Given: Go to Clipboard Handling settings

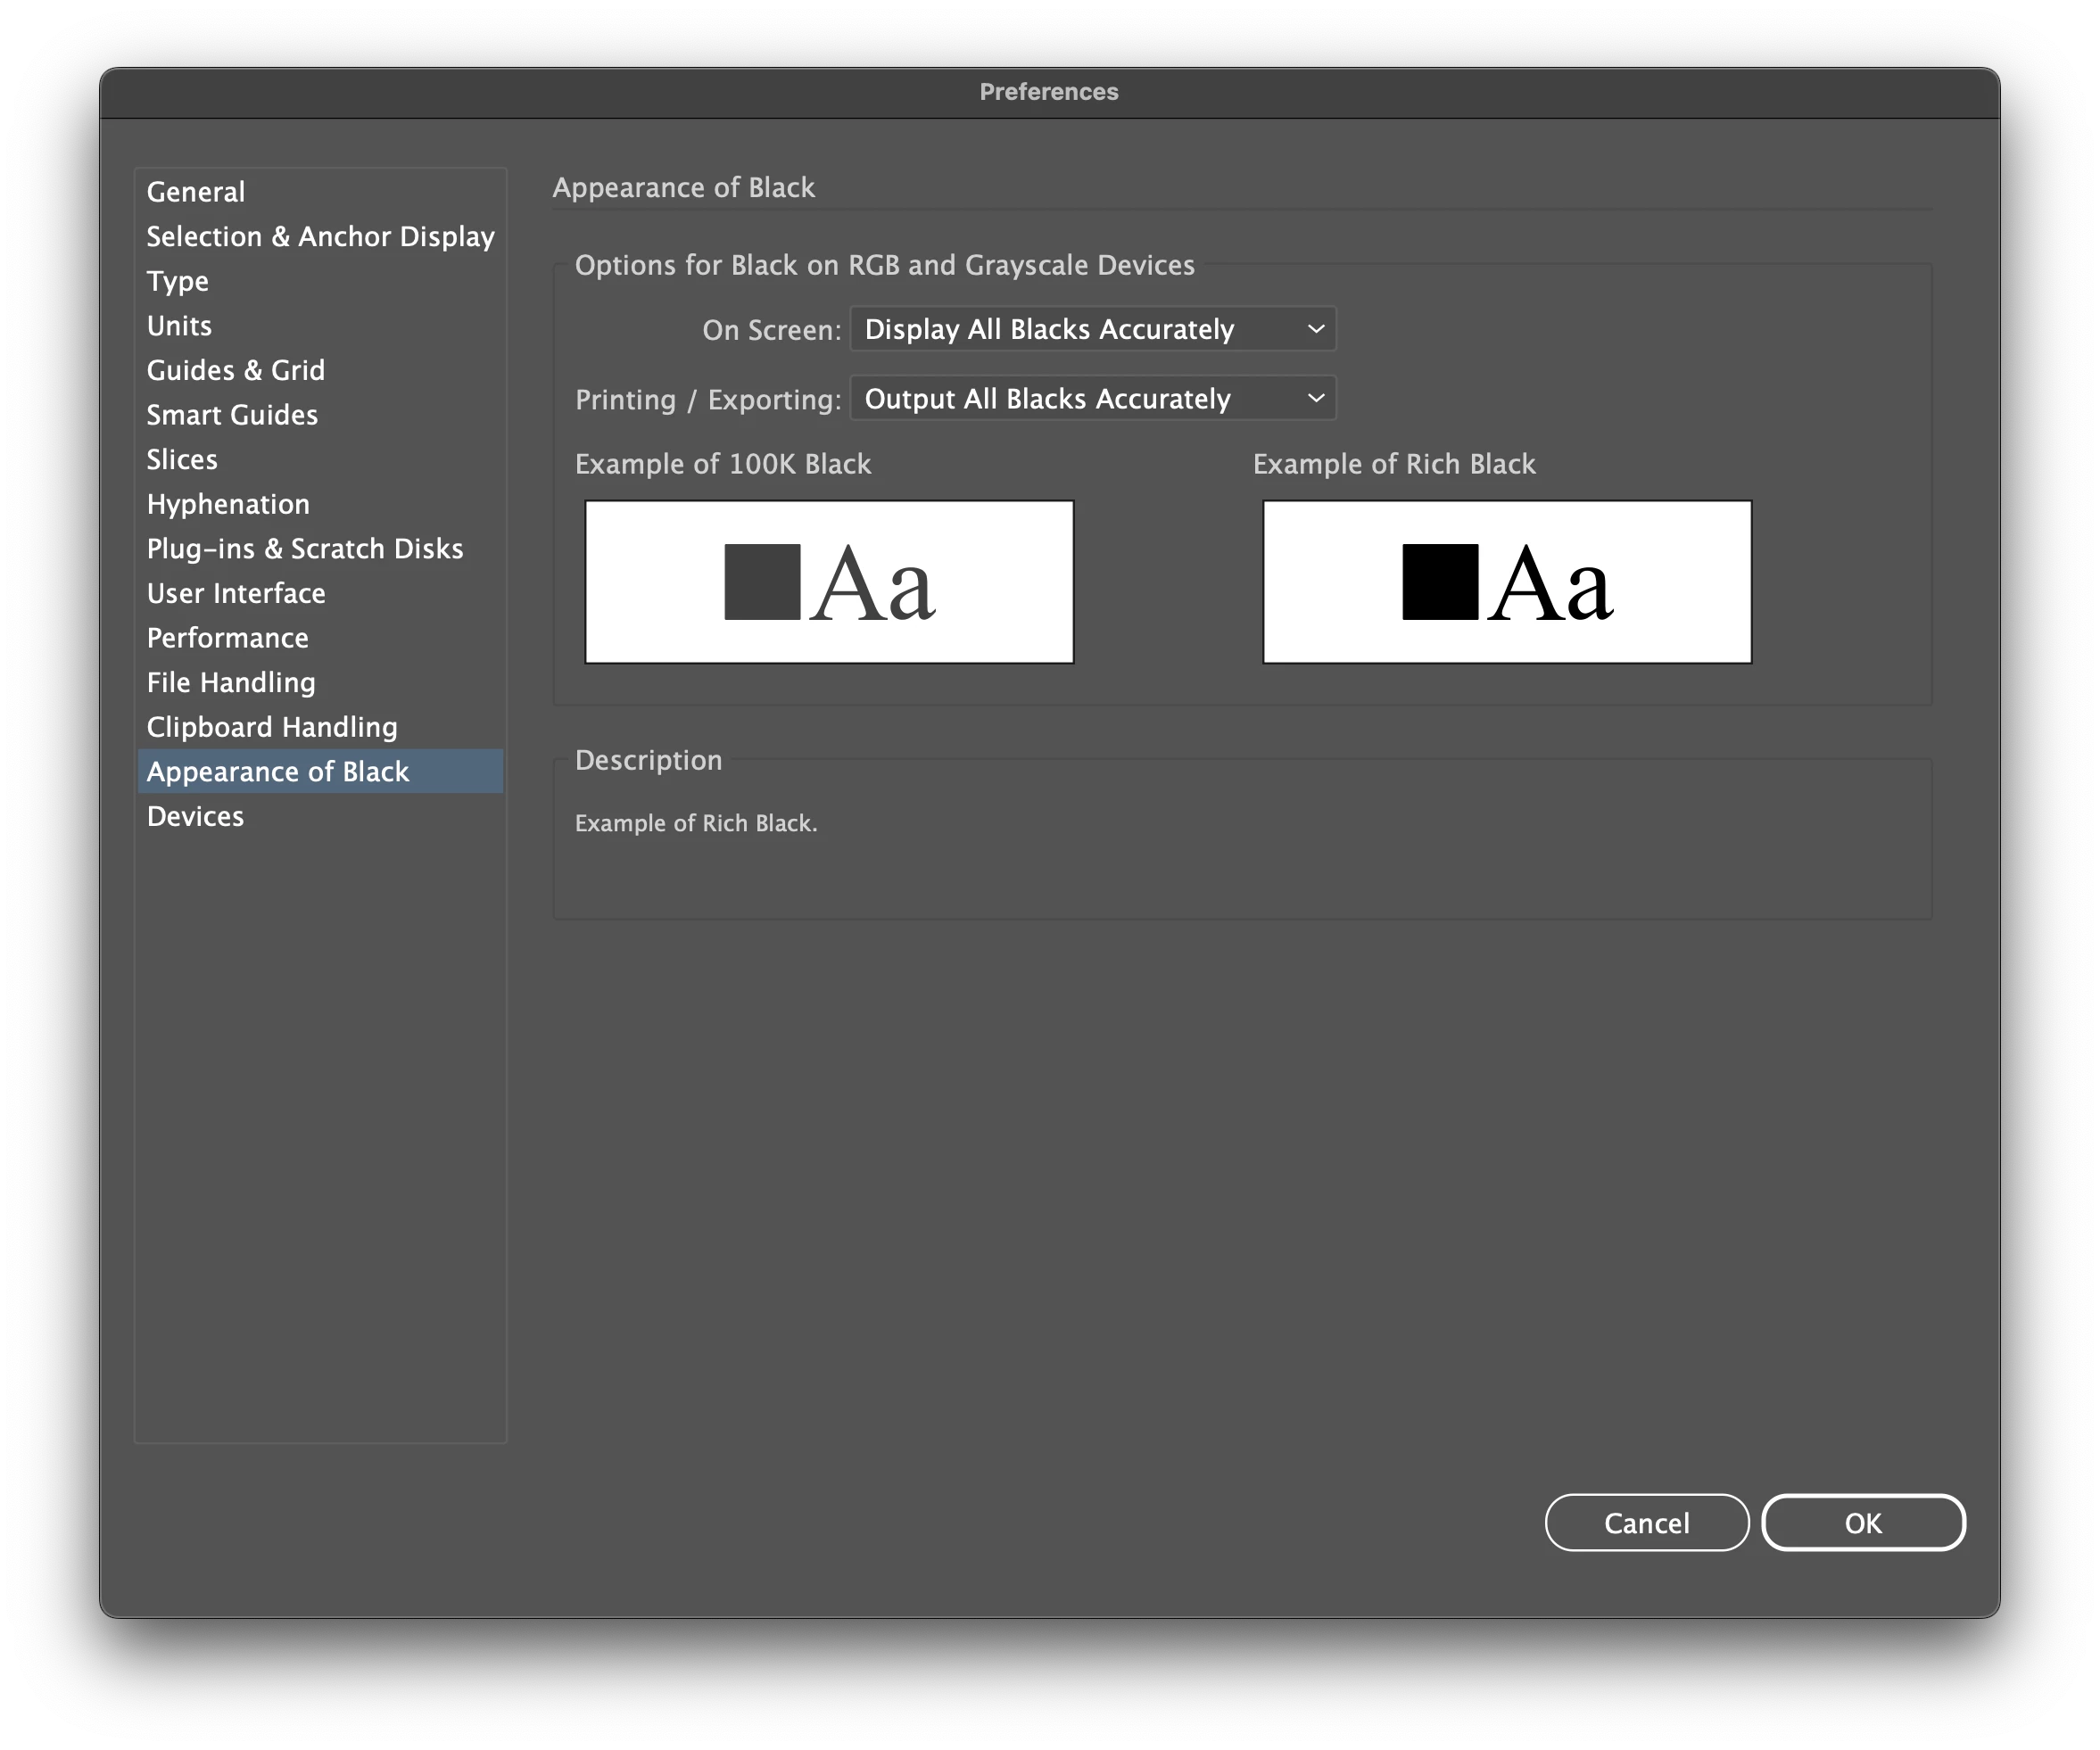Looking at the screenshot, I should pyautogui.click(x=272, y=727).
